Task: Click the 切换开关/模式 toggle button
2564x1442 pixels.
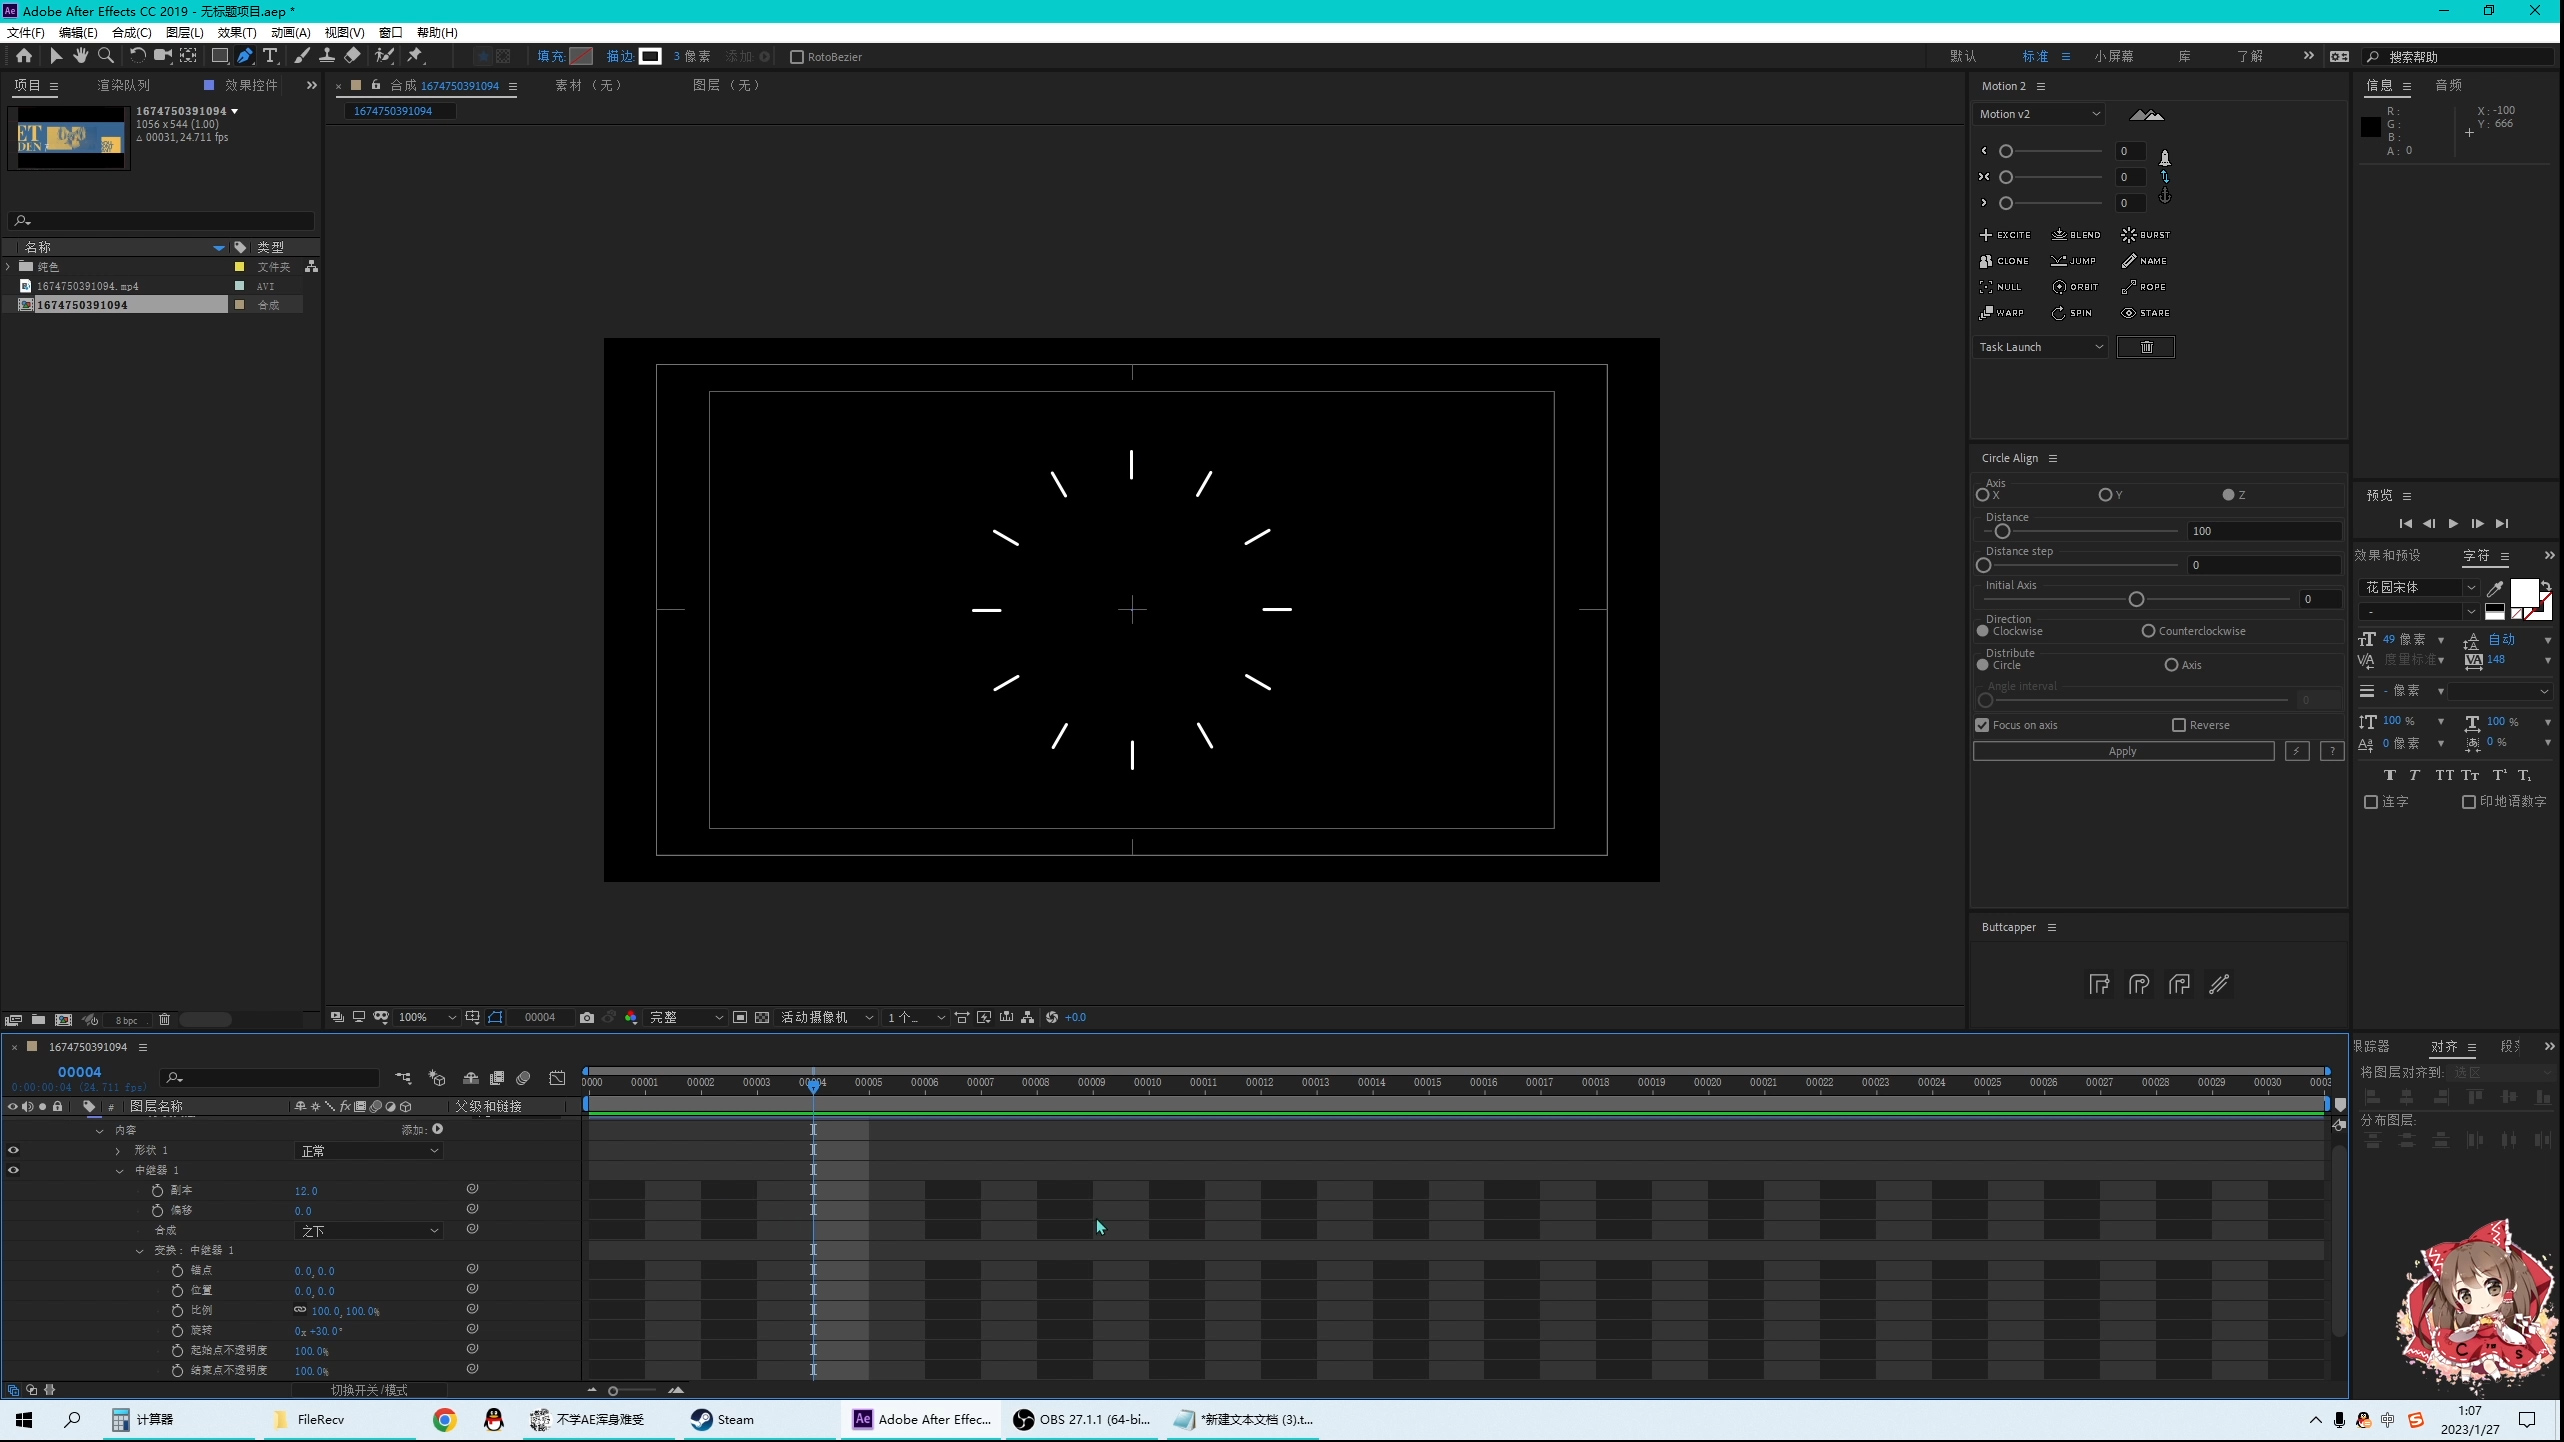Action: (369, 1390)
